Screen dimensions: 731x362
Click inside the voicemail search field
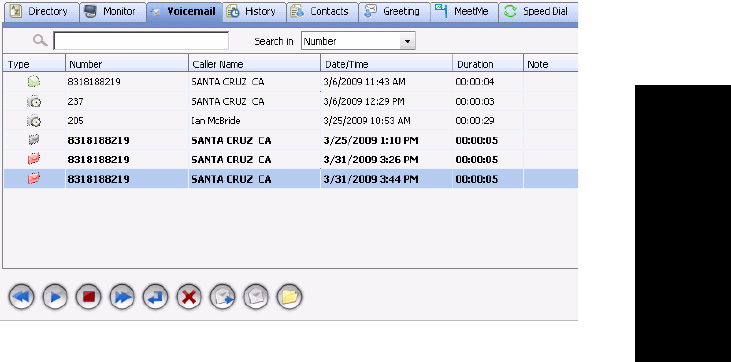point(141,41)
